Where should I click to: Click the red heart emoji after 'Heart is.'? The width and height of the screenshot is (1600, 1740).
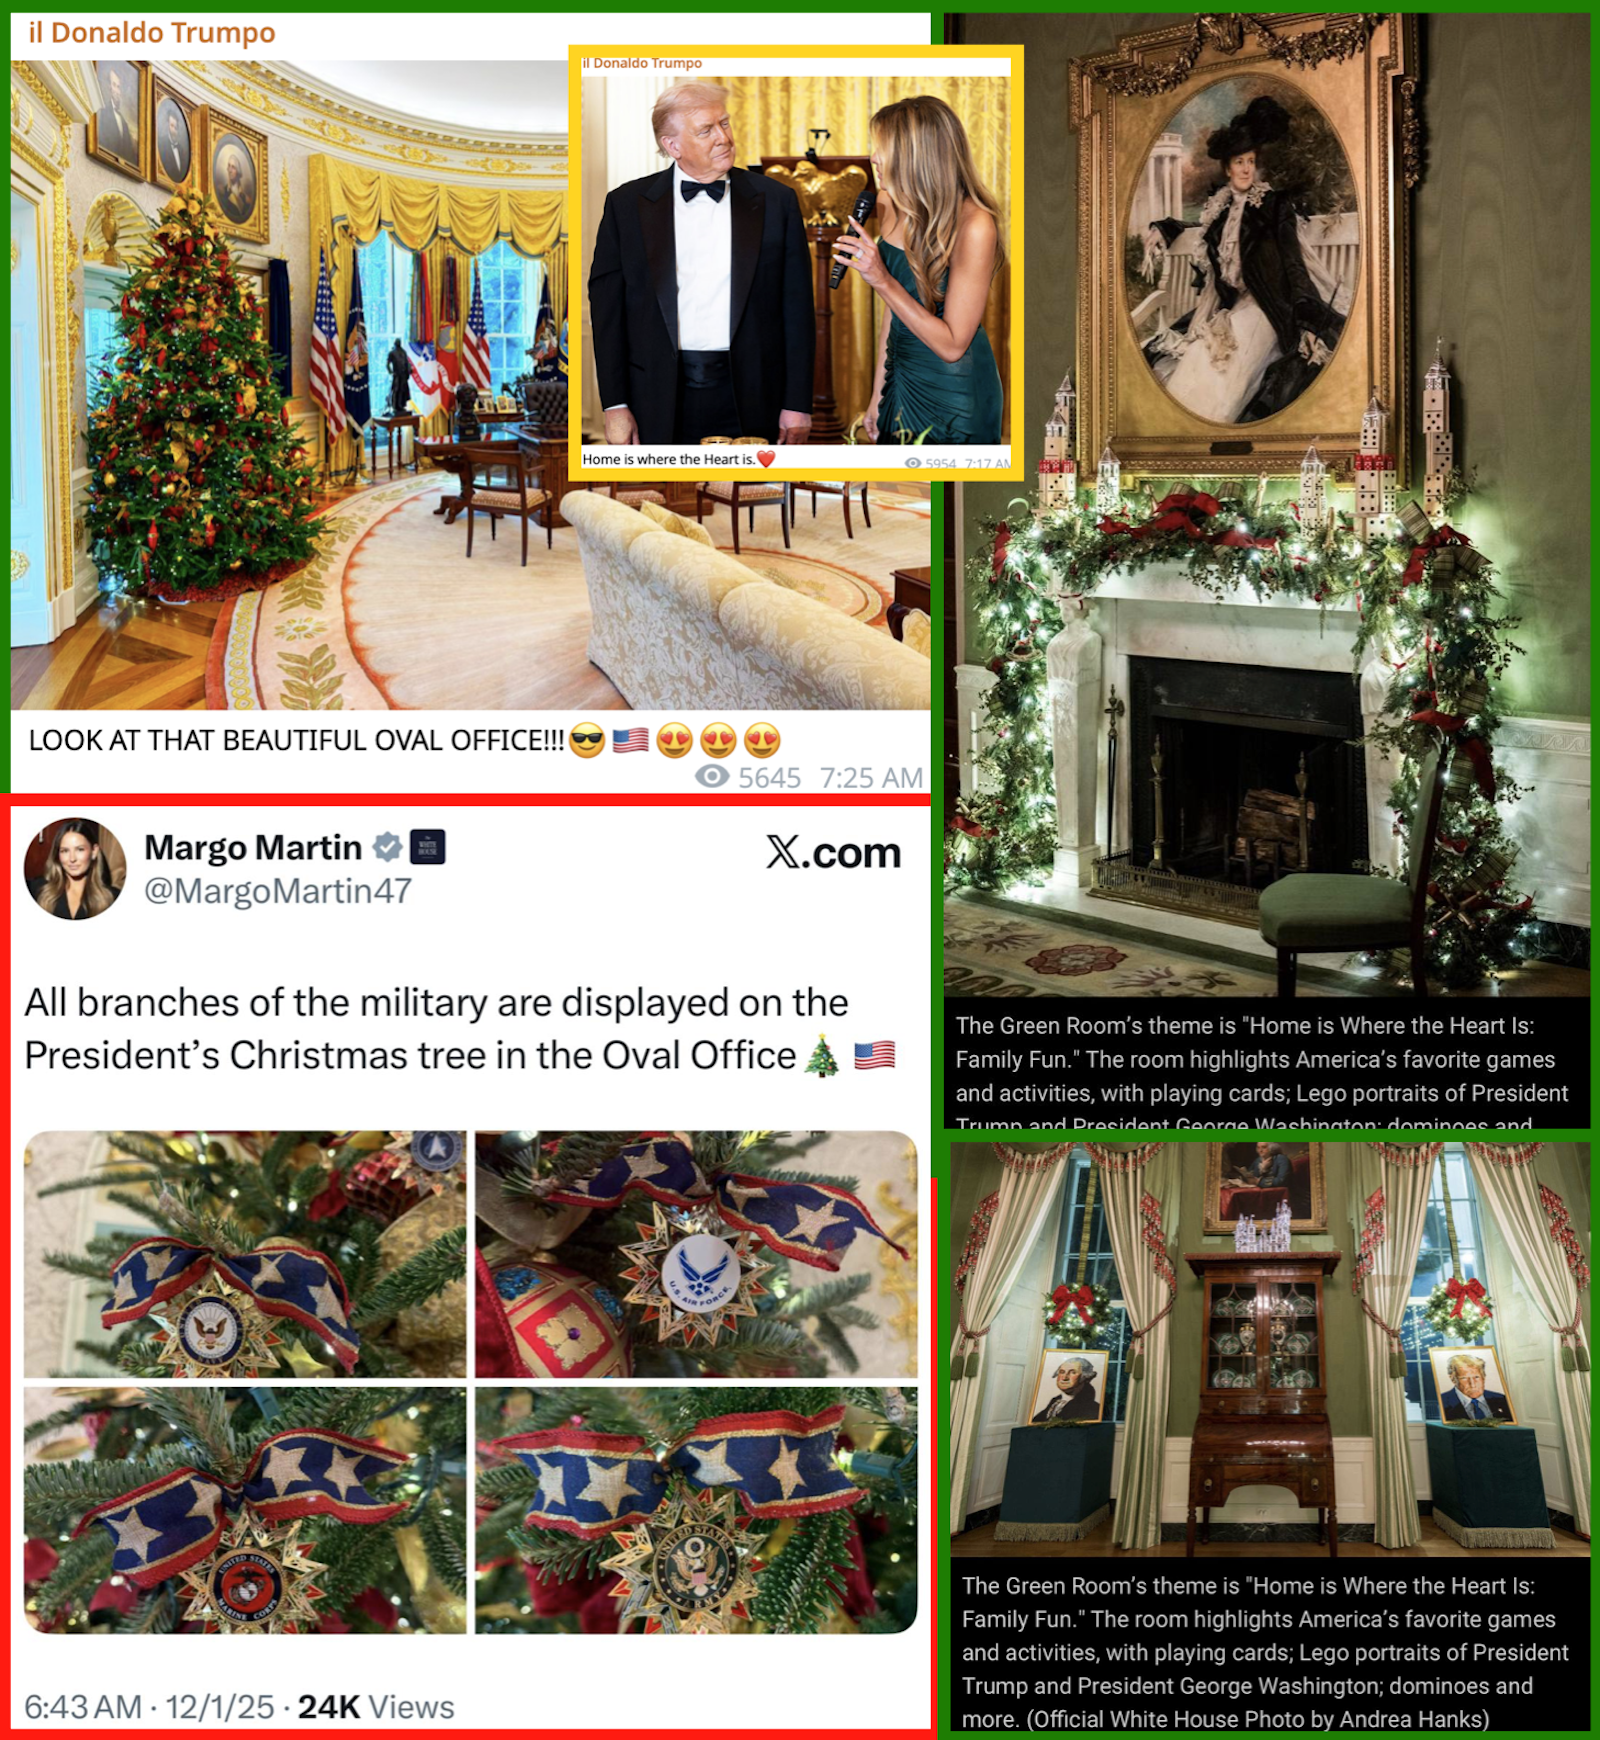pos(766,459)
